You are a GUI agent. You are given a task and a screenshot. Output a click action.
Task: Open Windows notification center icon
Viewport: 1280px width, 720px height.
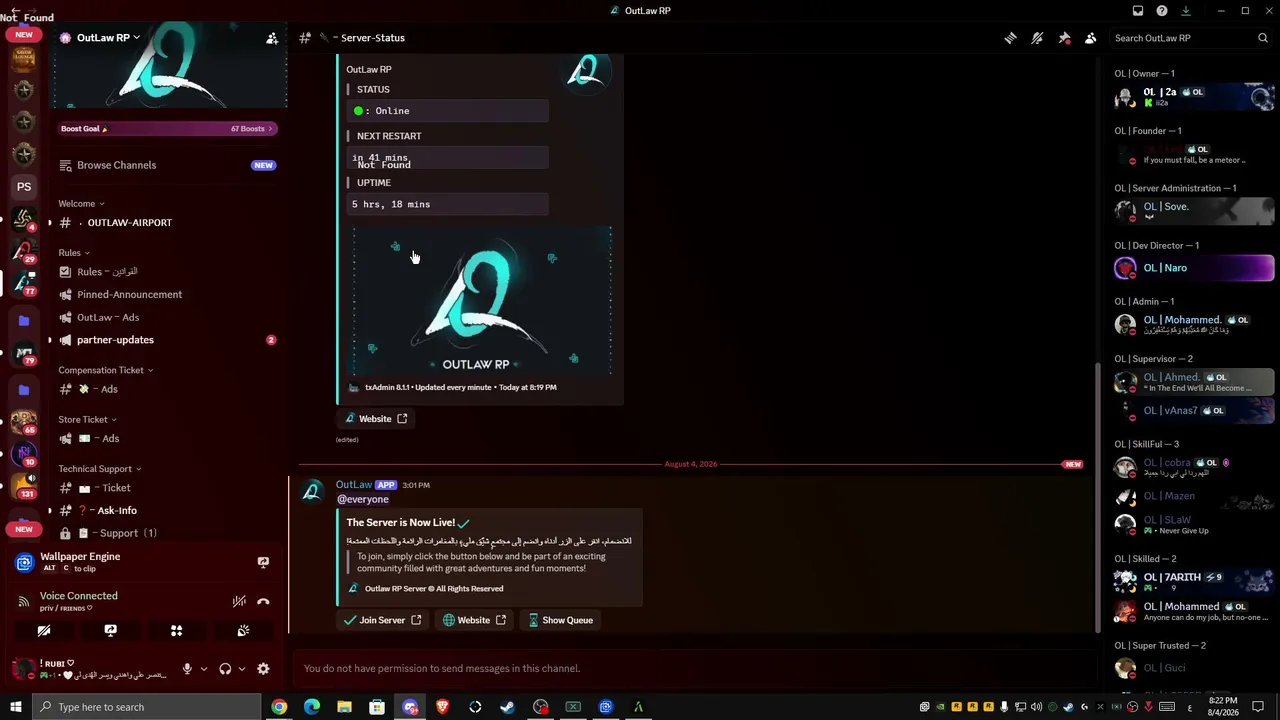(1258, 707)
